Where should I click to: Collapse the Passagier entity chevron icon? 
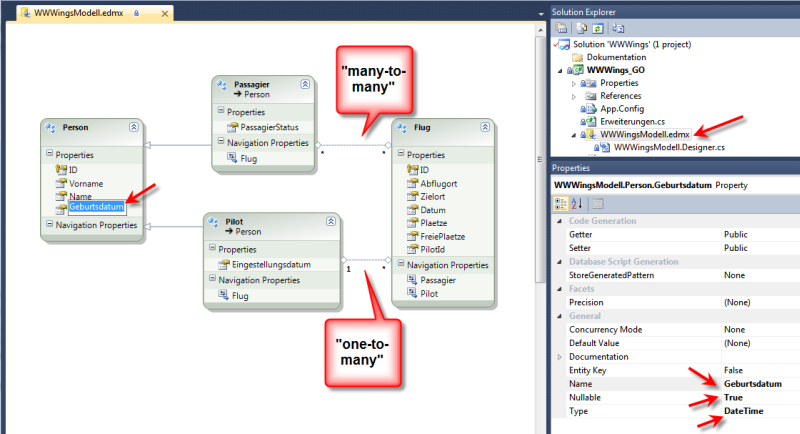pos(305,84)
